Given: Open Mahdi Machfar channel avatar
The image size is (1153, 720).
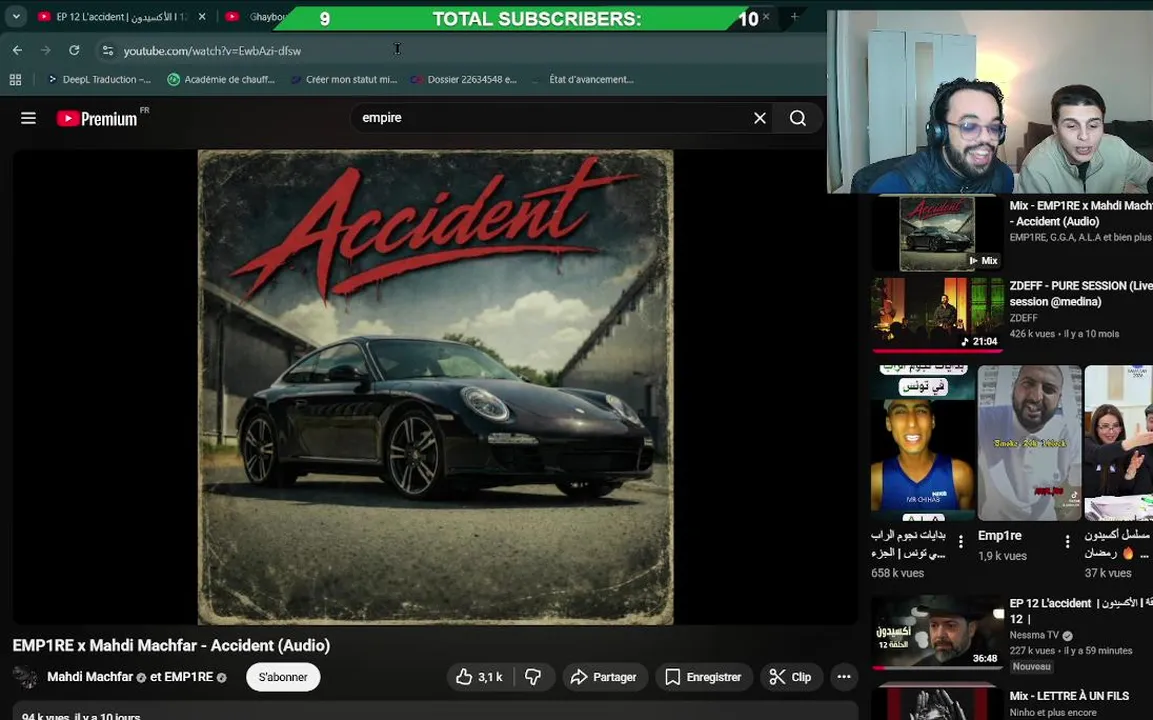Looking at the screenshot, I should (26, 677).
